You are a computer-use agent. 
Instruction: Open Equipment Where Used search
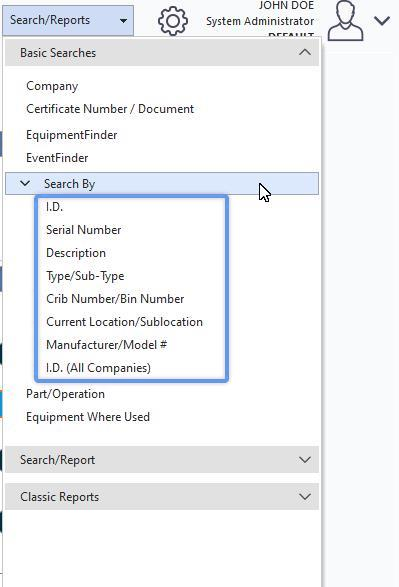point(88,417)
